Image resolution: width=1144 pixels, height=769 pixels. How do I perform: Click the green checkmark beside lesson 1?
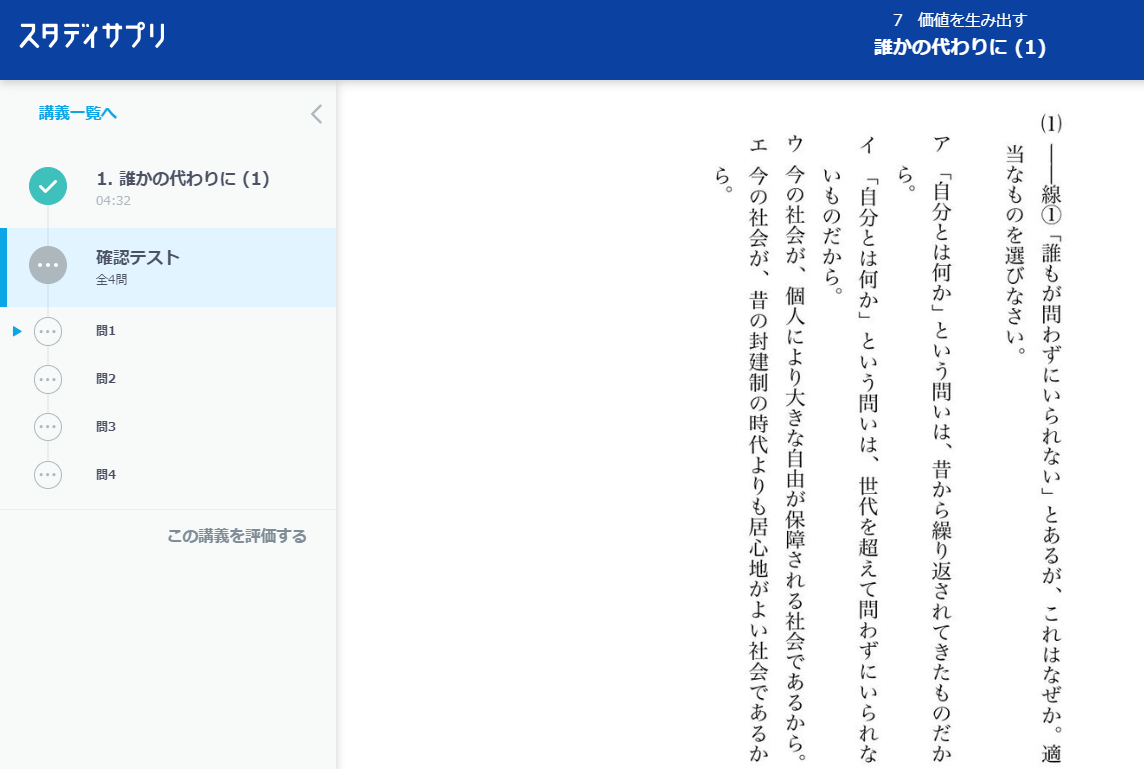47,186
